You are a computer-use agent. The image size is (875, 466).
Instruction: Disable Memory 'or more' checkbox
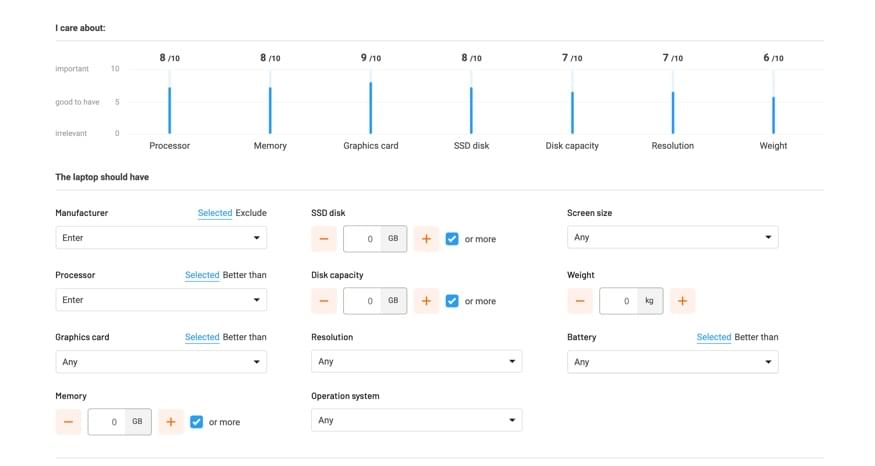pyautogui.click(x=196, y=422)
